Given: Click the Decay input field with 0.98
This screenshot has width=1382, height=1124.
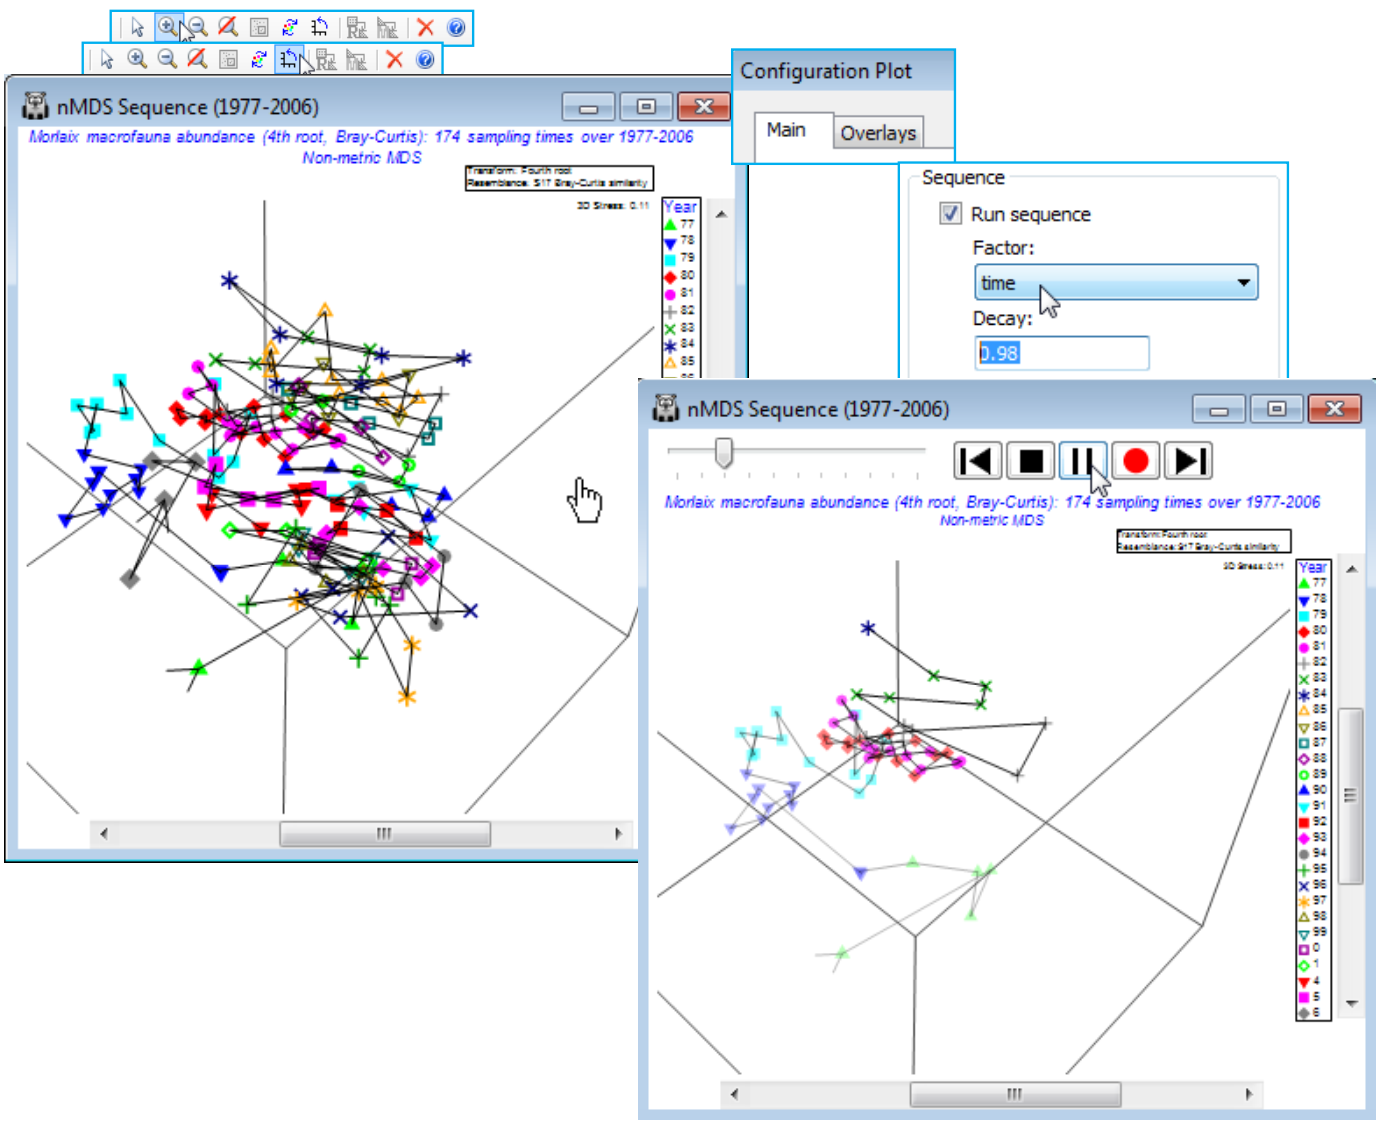Looking at the screenshot, I should coord(1062,353).
